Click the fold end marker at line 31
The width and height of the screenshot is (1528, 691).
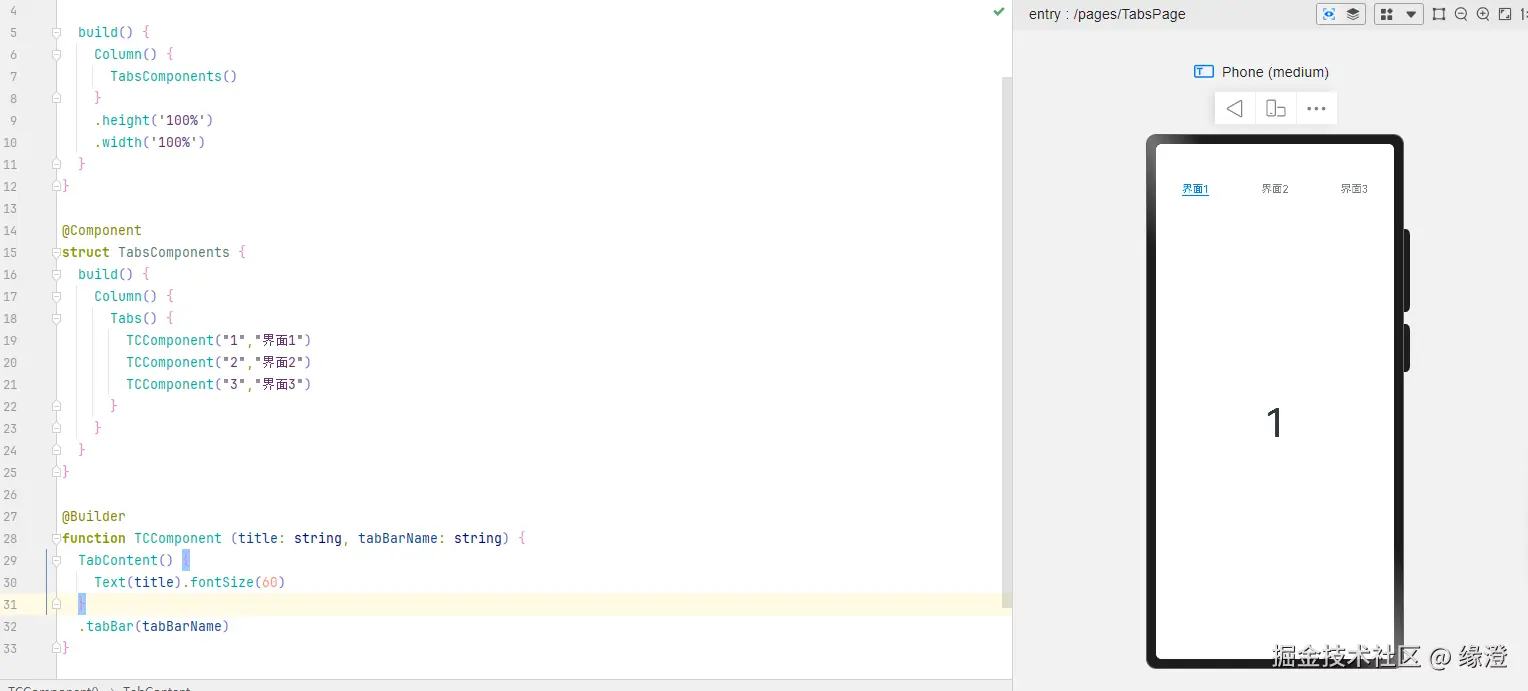pos(56,604)
